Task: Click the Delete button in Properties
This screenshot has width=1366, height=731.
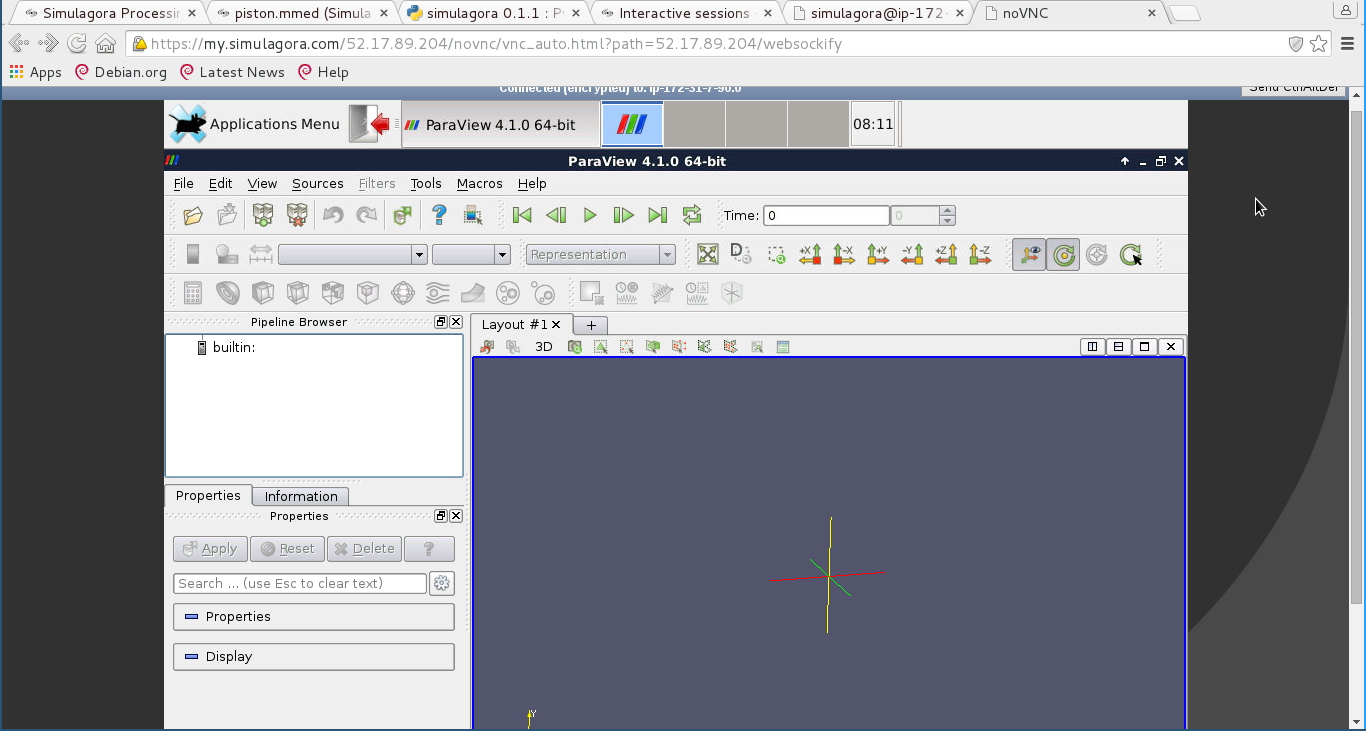Action: click(x=364, y=549)
